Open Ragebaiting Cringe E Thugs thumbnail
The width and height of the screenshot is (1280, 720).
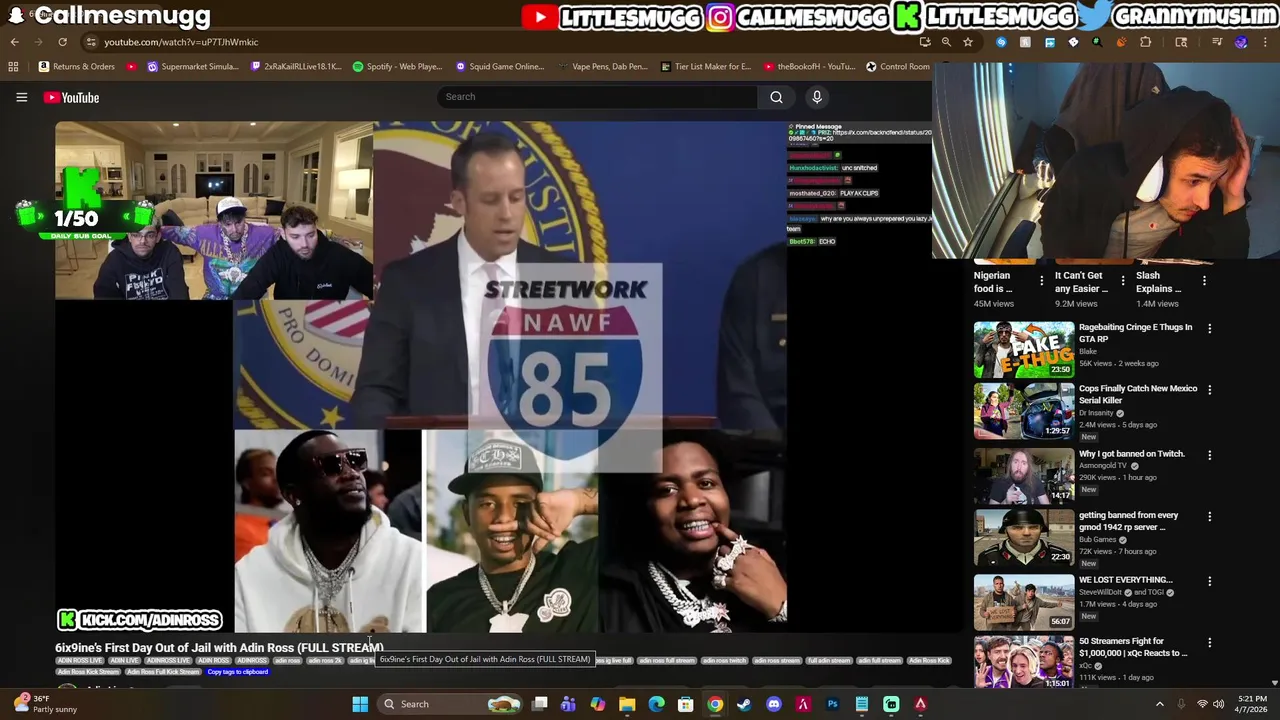click(1024, 349)
